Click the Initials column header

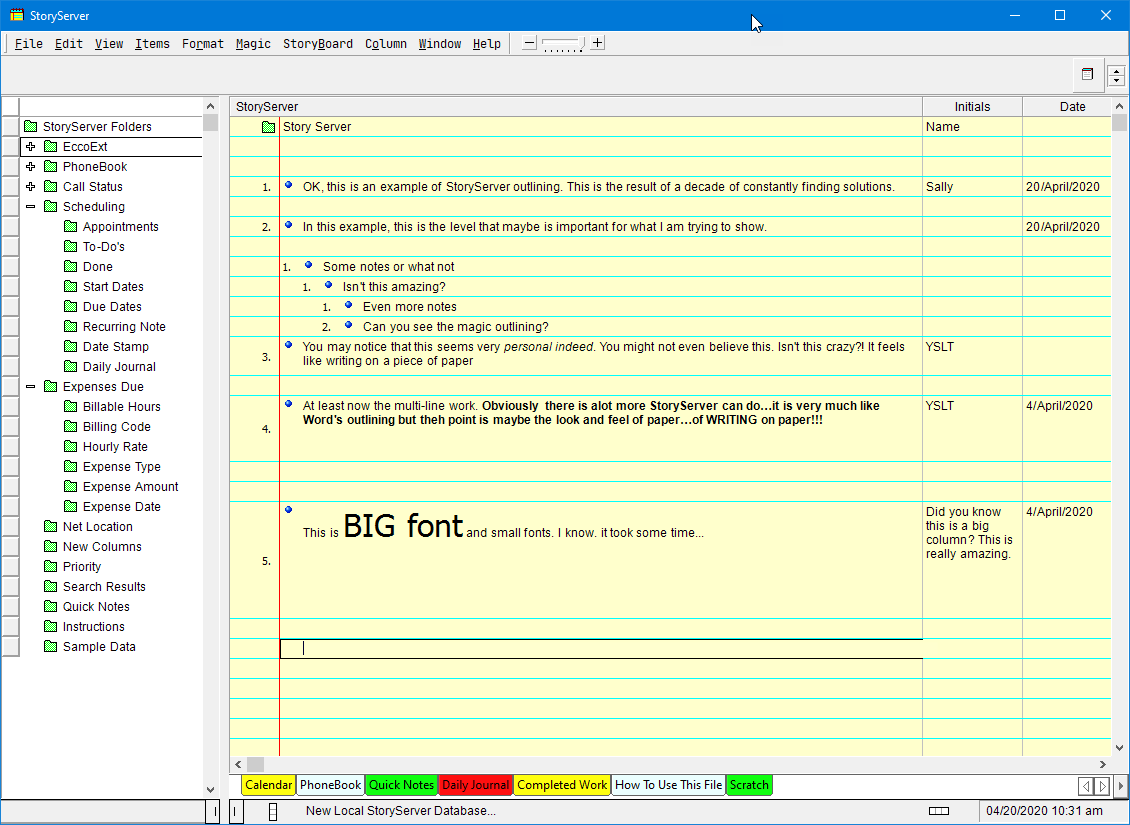pos(972,107)
